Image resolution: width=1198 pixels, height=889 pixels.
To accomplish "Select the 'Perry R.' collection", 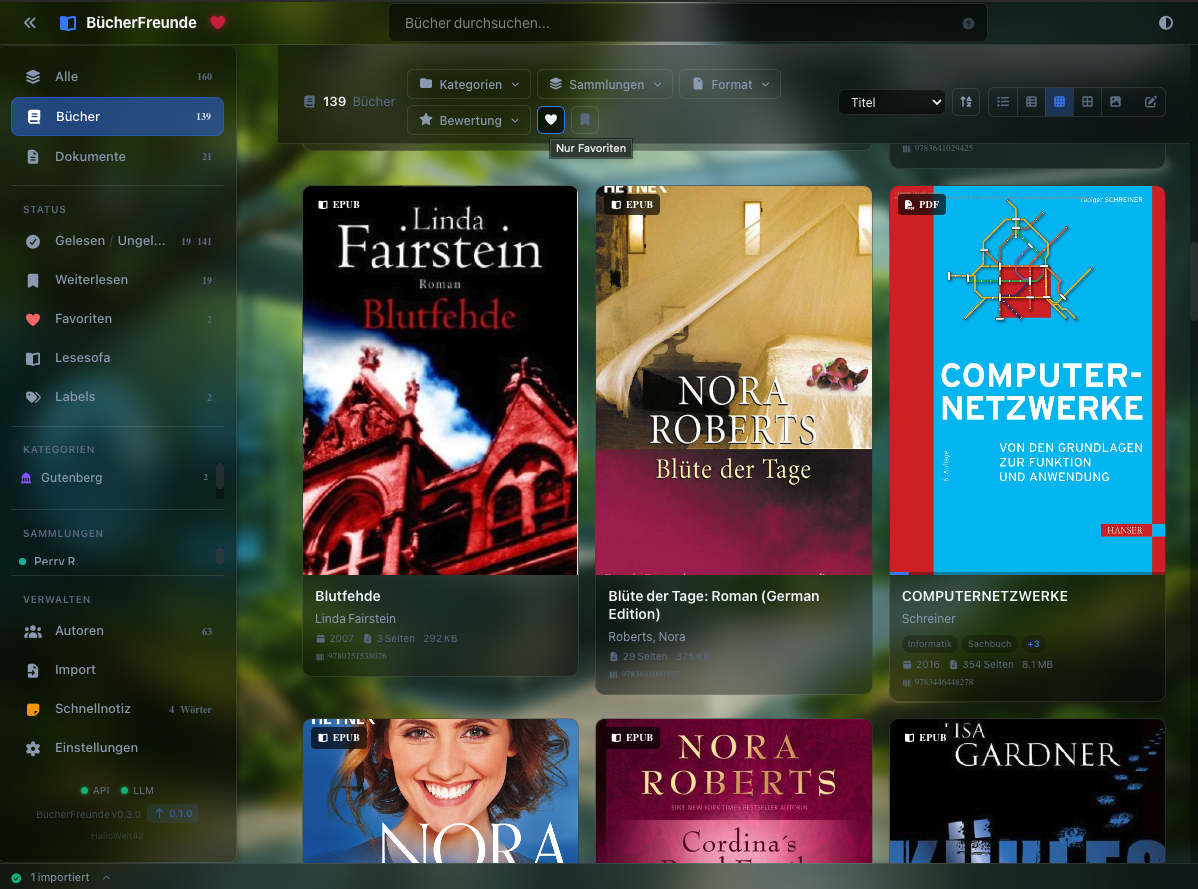I will tap(113, 561).
